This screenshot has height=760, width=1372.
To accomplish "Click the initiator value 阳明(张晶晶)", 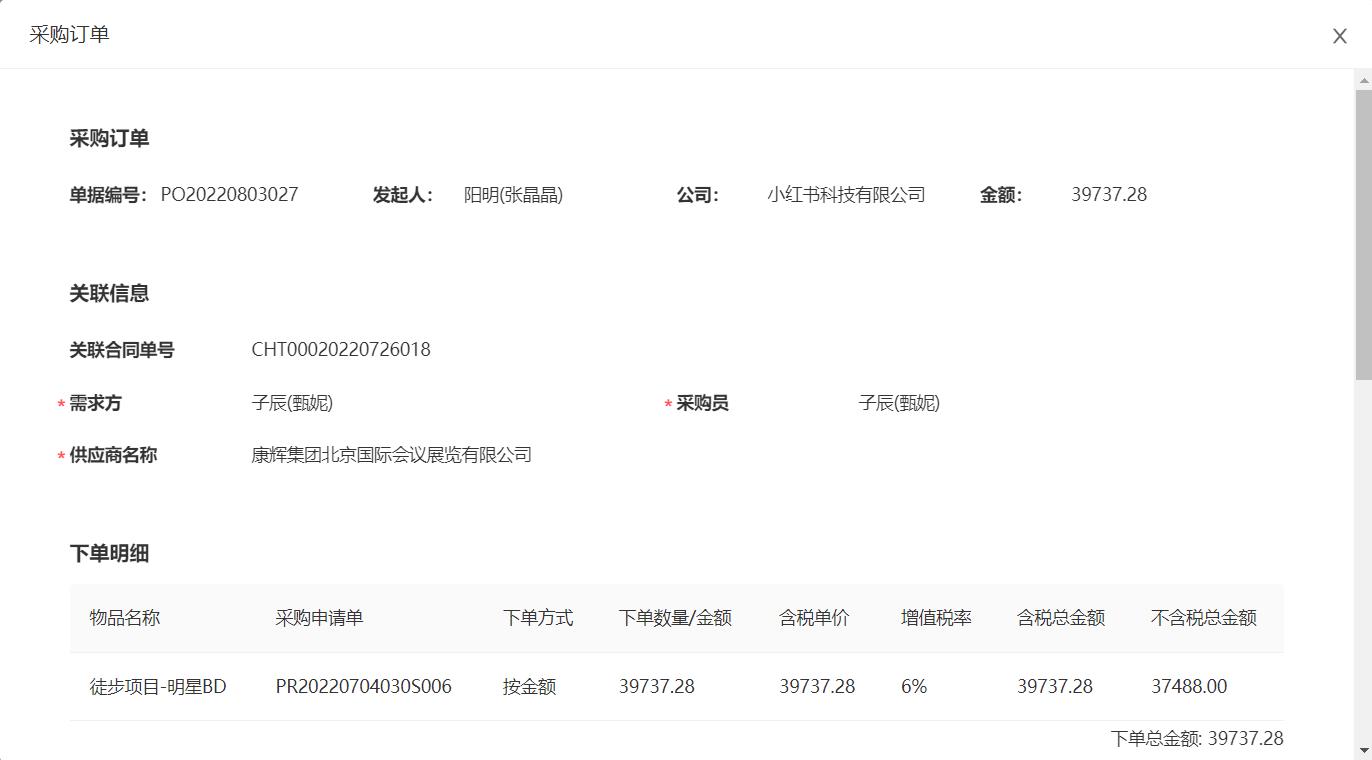I will coord(513,195).
